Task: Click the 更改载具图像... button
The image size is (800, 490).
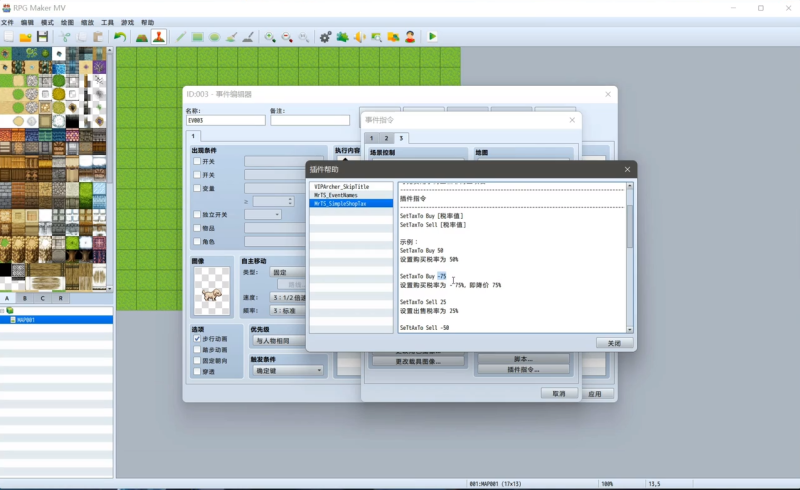Action: (x=418, y=361)
